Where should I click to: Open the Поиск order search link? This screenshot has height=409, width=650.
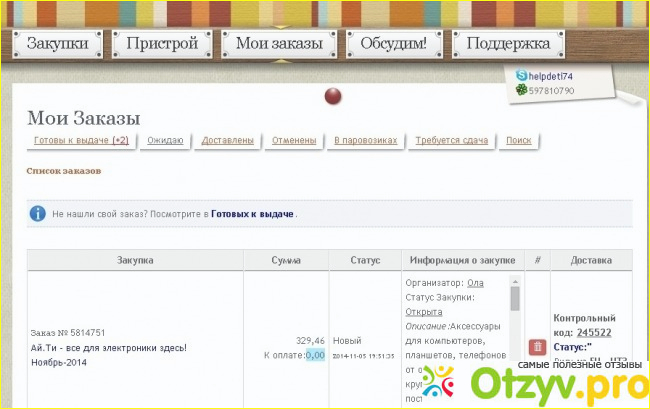click(x=519, y=141)
